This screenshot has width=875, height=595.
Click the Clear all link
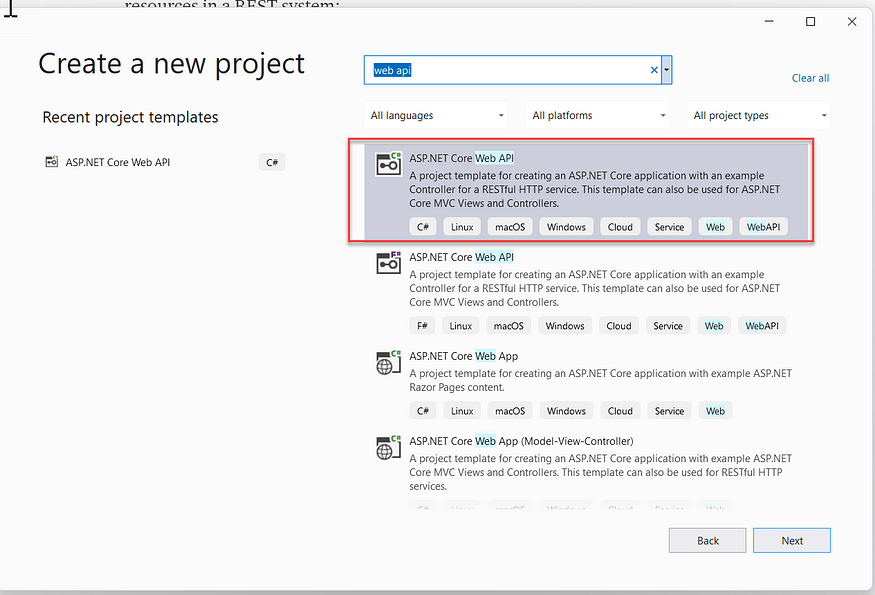tap(810, 78)
